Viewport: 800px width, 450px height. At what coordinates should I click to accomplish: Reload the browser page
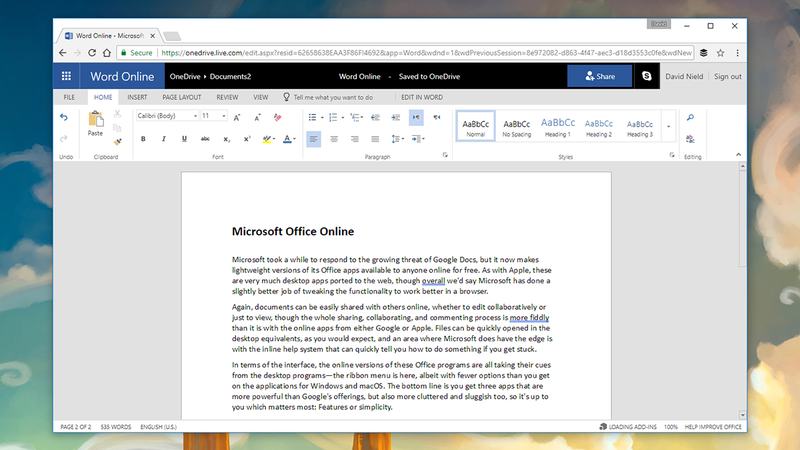tap(92, 53)
